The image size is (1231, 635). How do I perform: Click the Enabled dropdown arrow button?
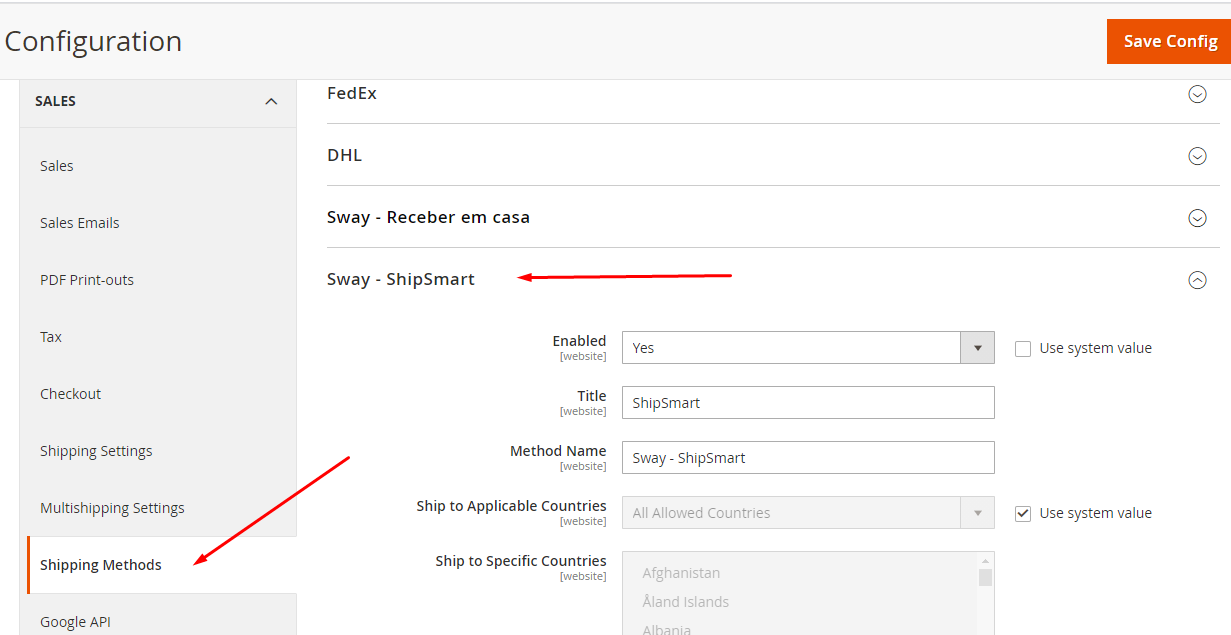pyautogui.click(x=977, y=348)
